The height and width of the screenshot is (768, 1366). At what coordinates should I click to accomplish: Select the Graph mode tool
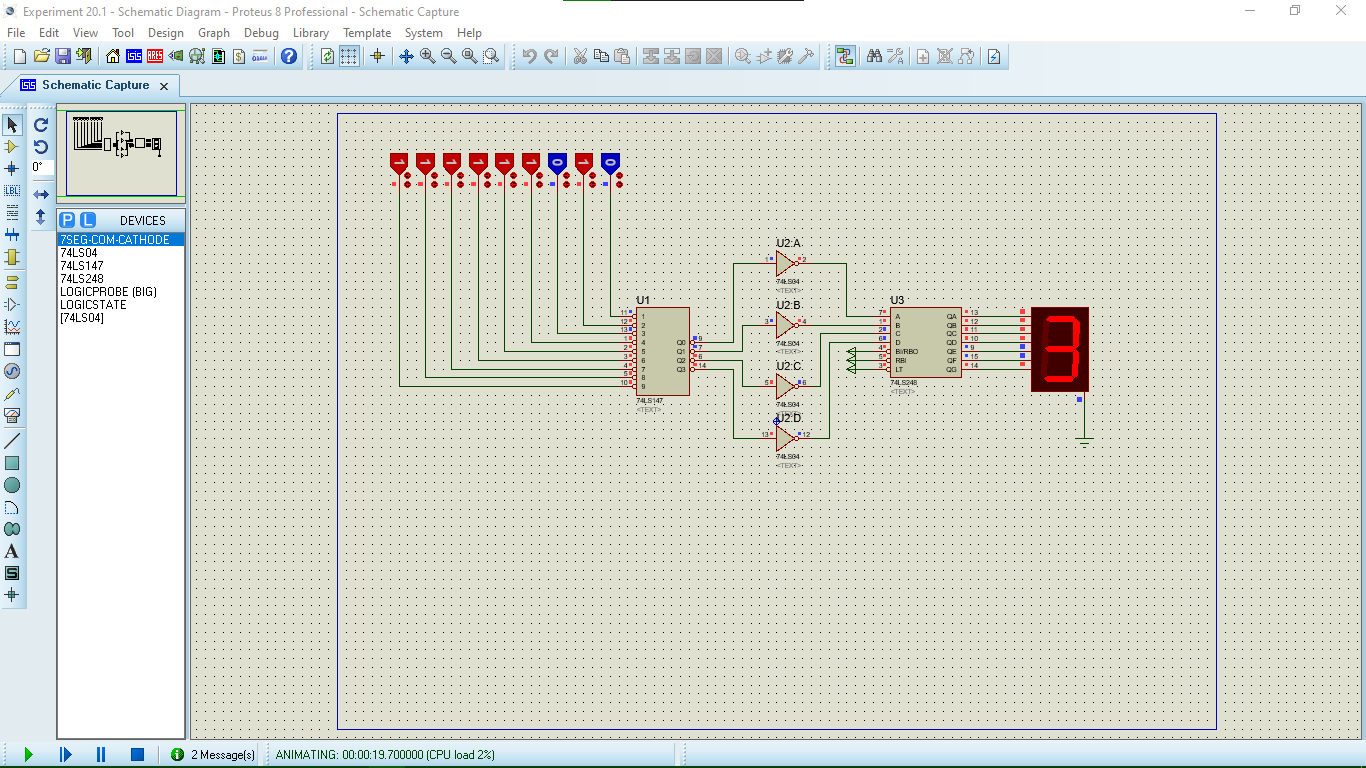click(x=11, y=327)
